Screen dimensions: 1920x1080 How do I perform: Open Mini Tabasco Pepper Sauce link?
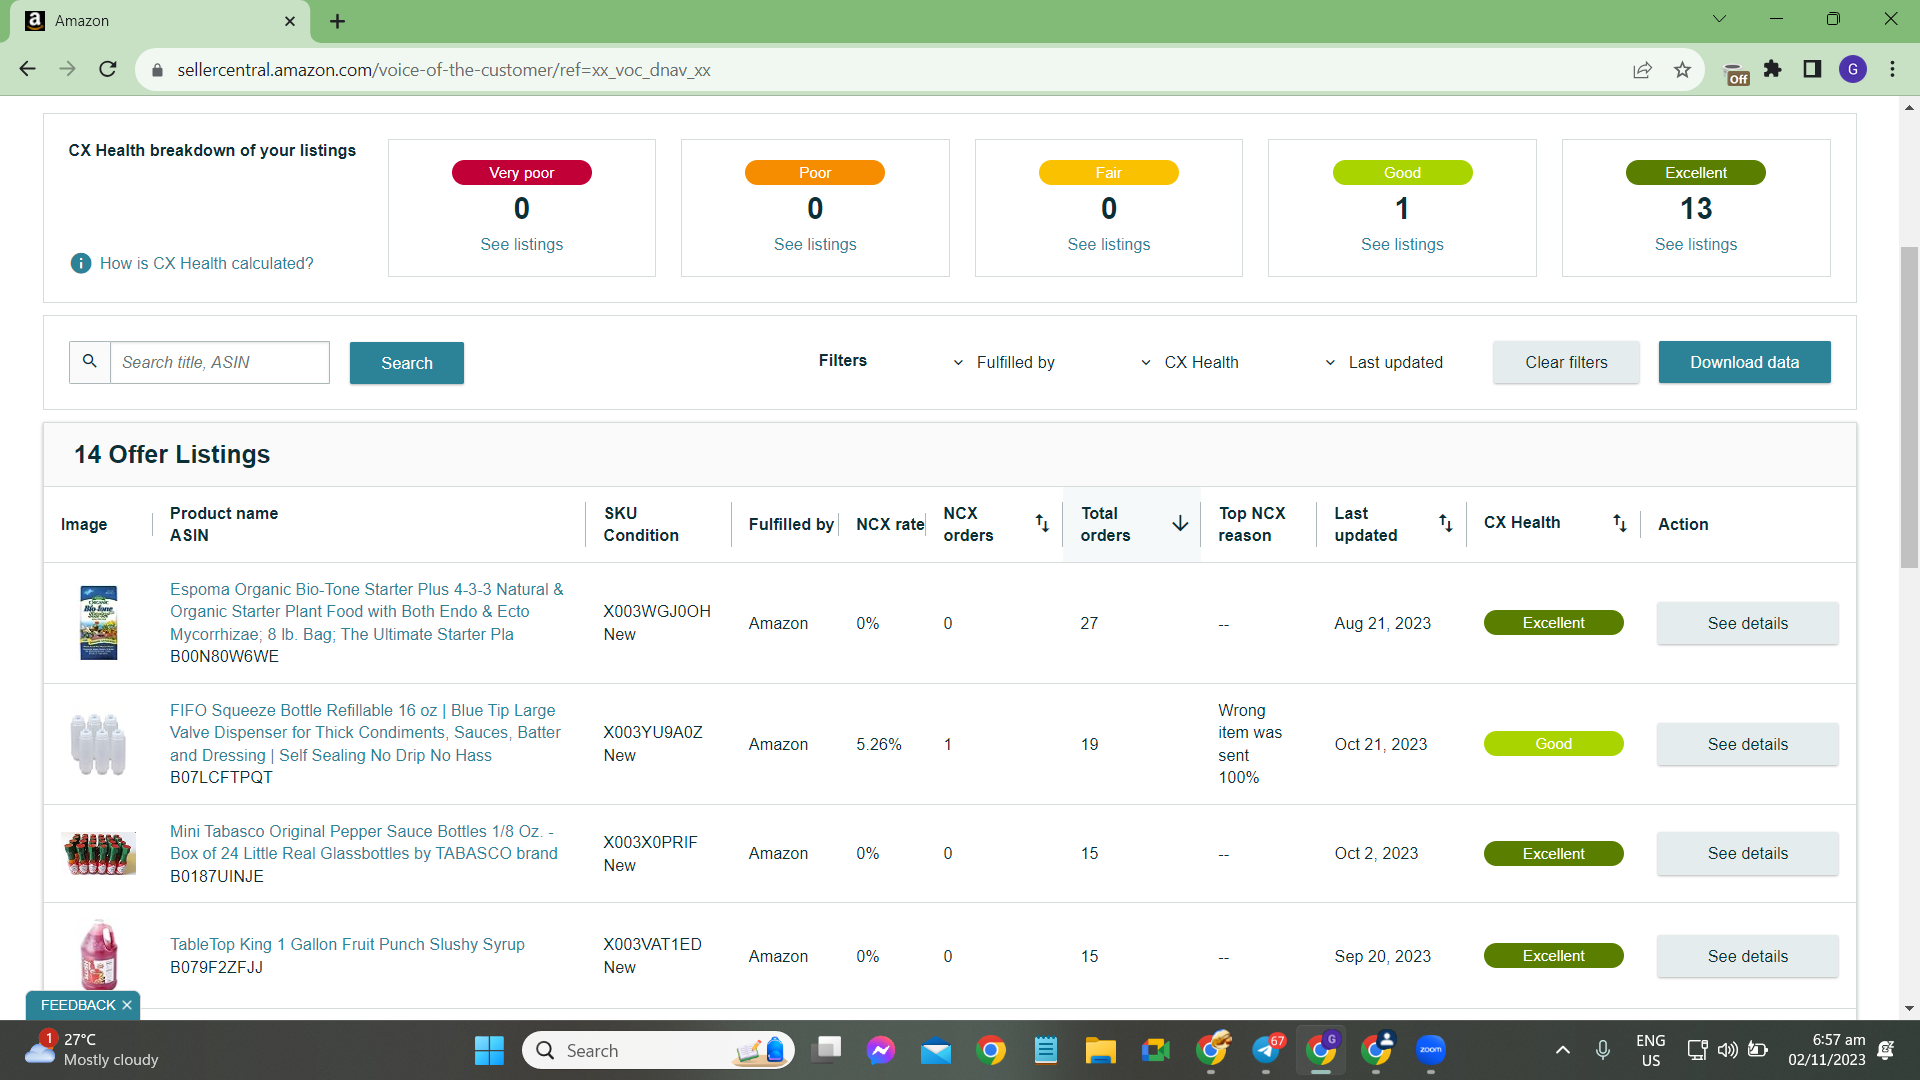[364, 842]
